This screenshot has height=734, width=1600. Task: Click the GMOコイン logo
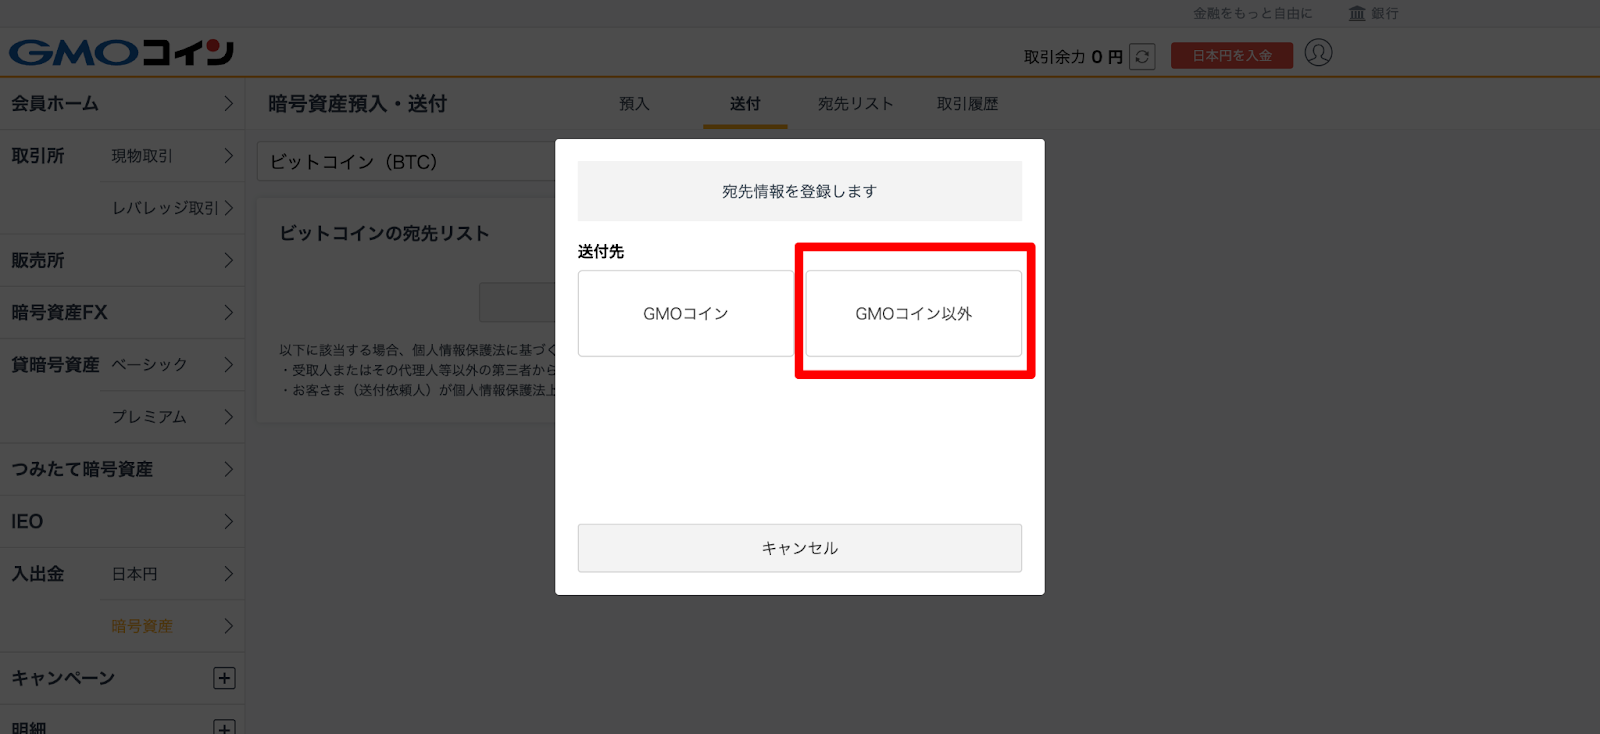pos(121,52)
